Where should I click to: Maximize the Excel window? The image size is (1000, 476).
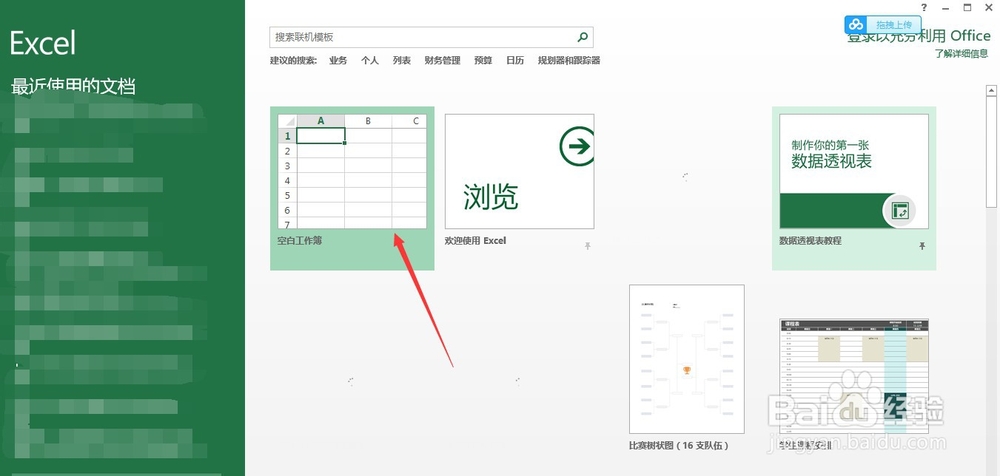pyautogui.click(x=967, y=8)
